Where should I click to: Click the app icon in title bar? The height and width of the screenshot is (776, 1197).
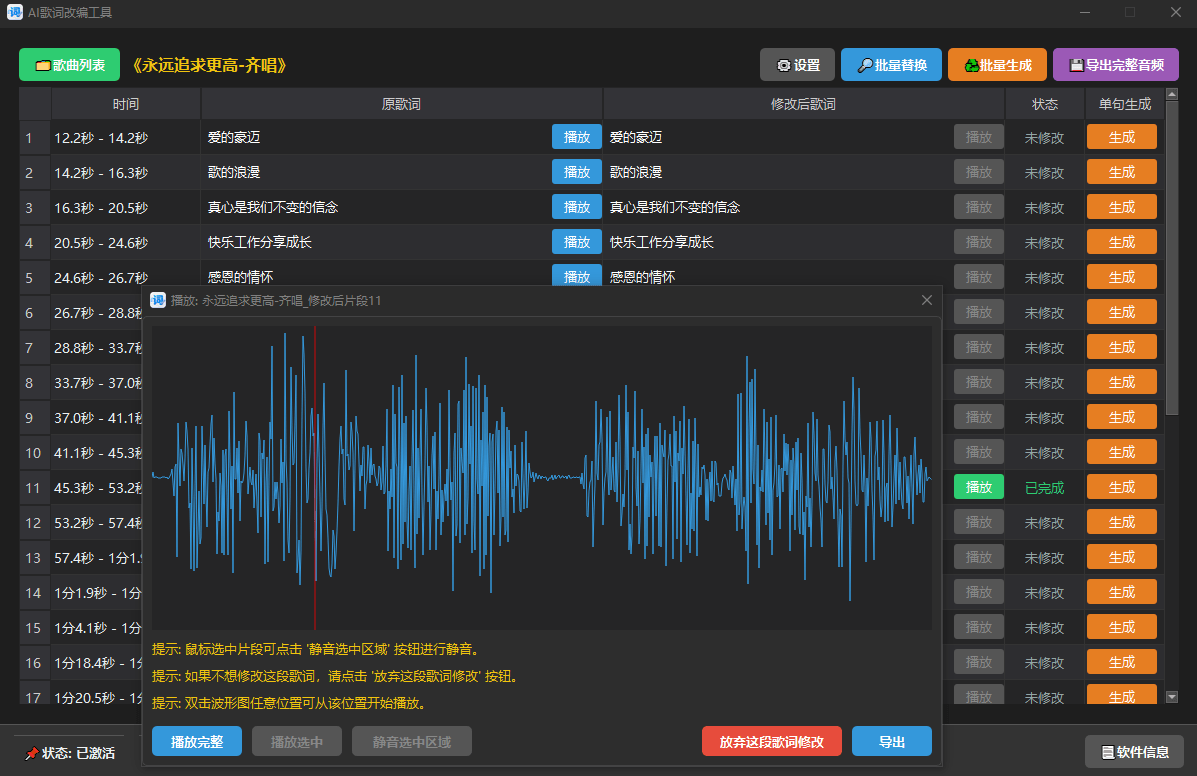(x=15, y=12)
